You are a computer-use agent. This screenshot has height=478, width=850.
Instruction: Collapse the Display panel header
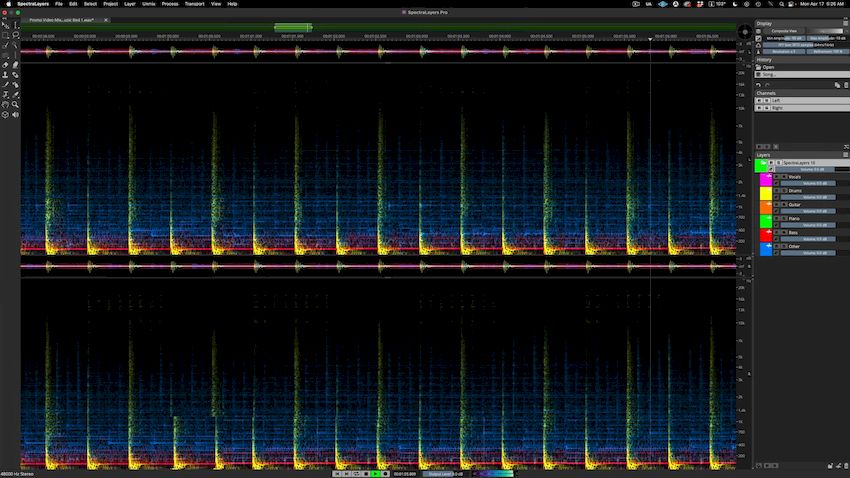pos(764,23)
